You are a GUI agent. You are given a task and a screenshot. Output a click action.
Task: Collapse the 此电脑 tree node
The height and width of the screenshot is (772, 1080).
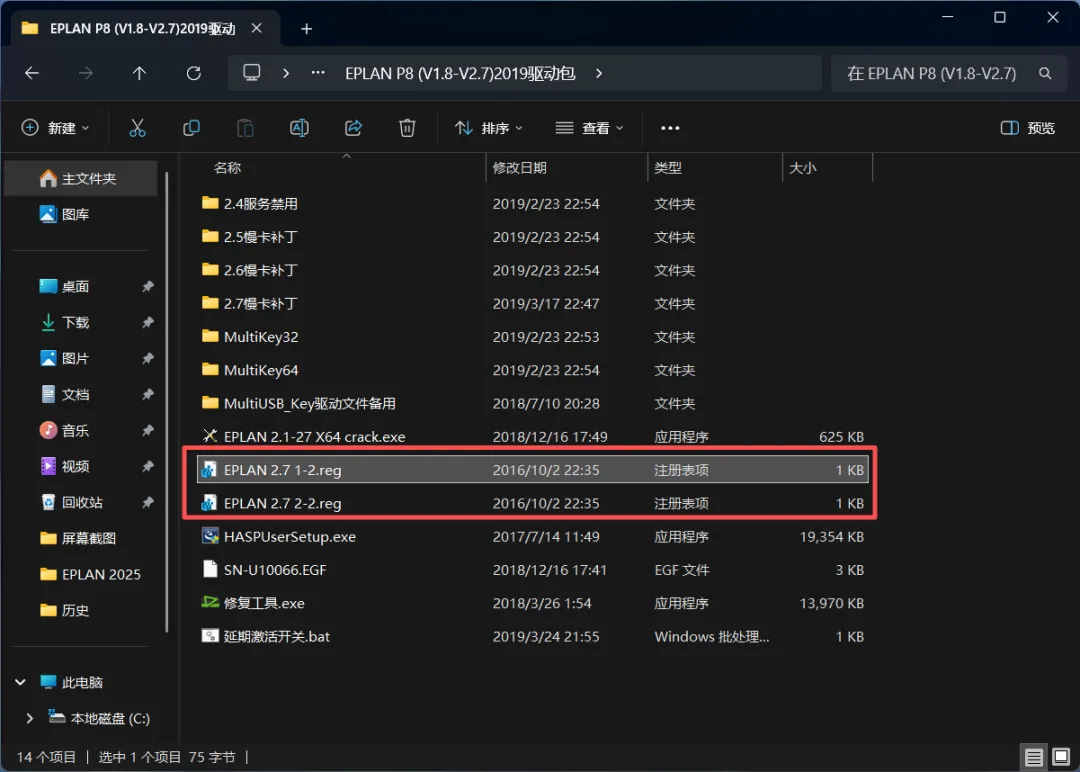click(x=21, y=682)
